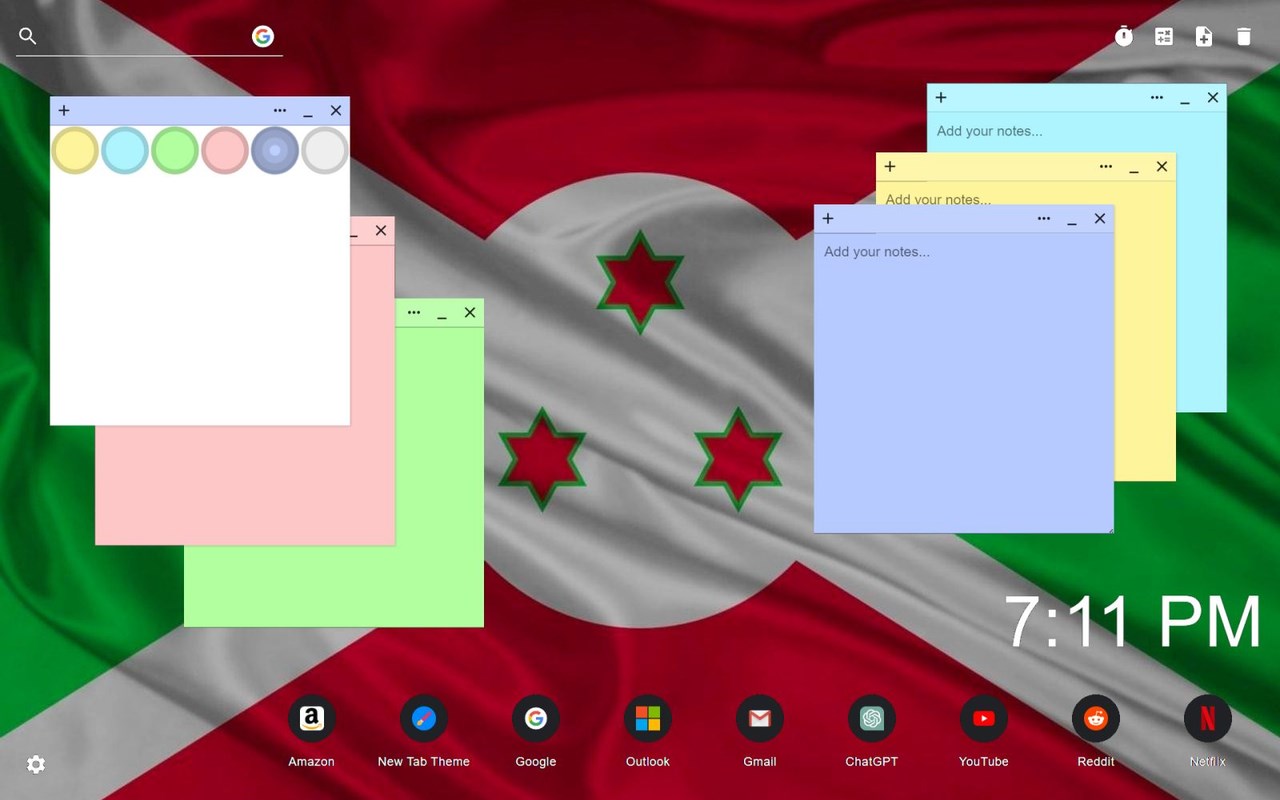Viewport: 1280px width, 800px height.
Task: Open the cyan note's three-dot menu
Action: (1157, 98)
